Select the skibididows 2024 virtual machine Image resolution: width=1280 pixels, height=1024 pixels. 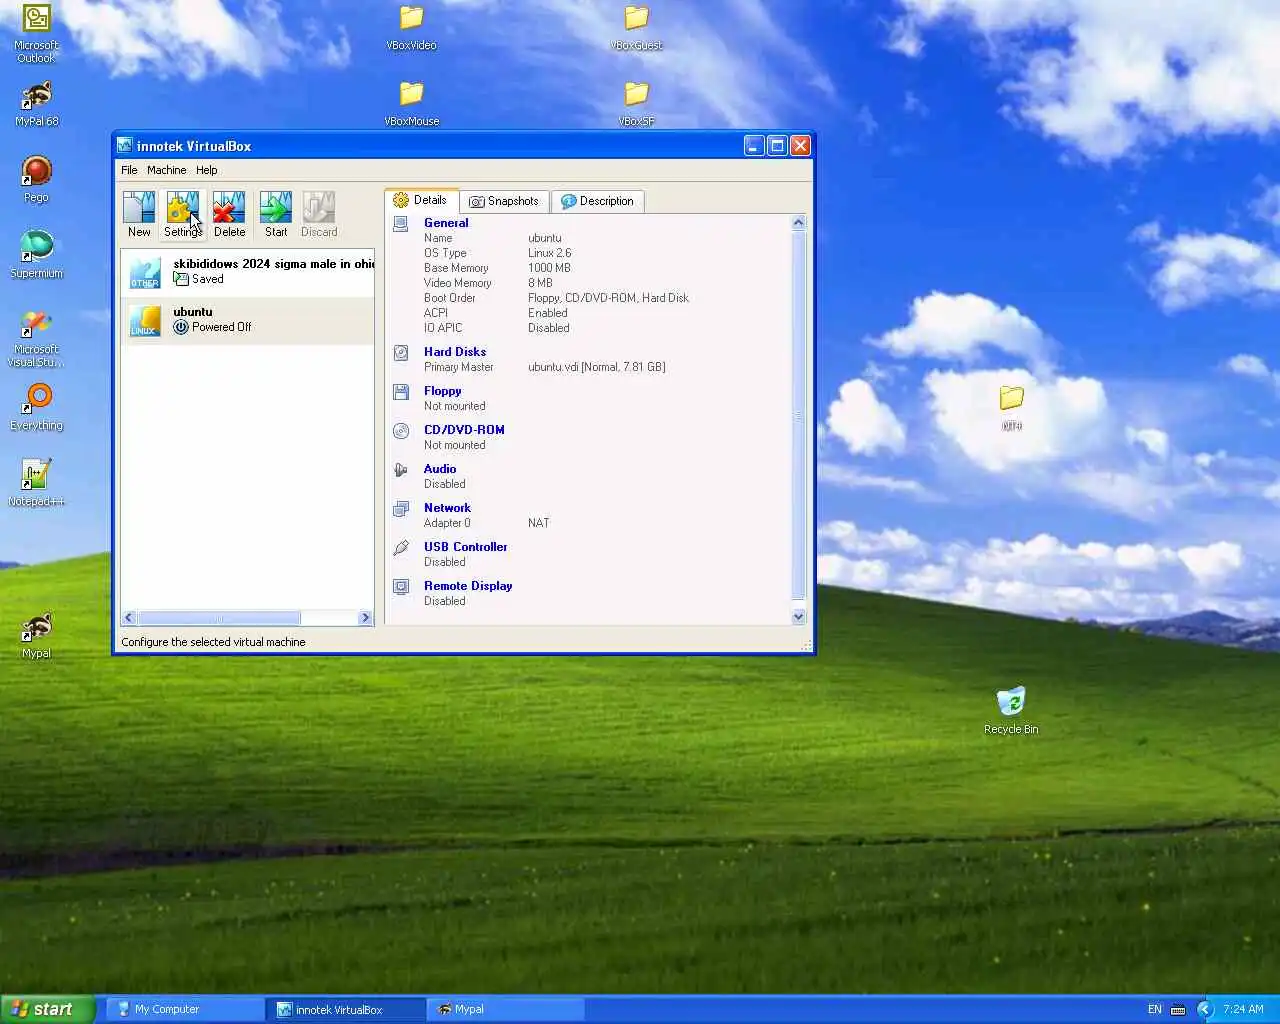coord(248,272)
